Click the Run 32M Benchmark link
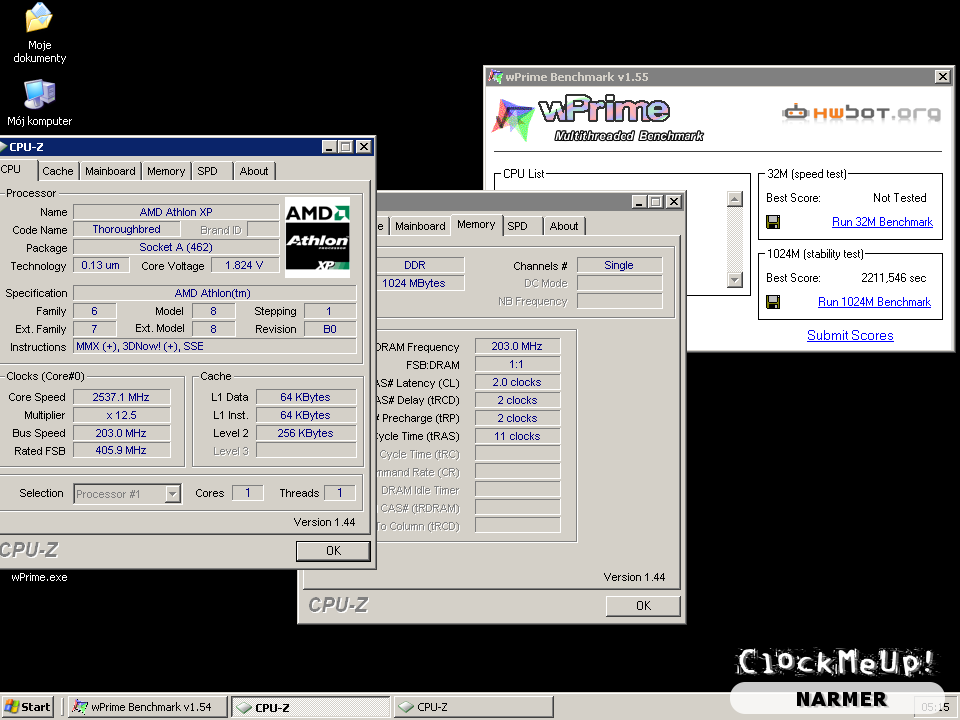This screenshot has width=960, height=720. [882, 222]
